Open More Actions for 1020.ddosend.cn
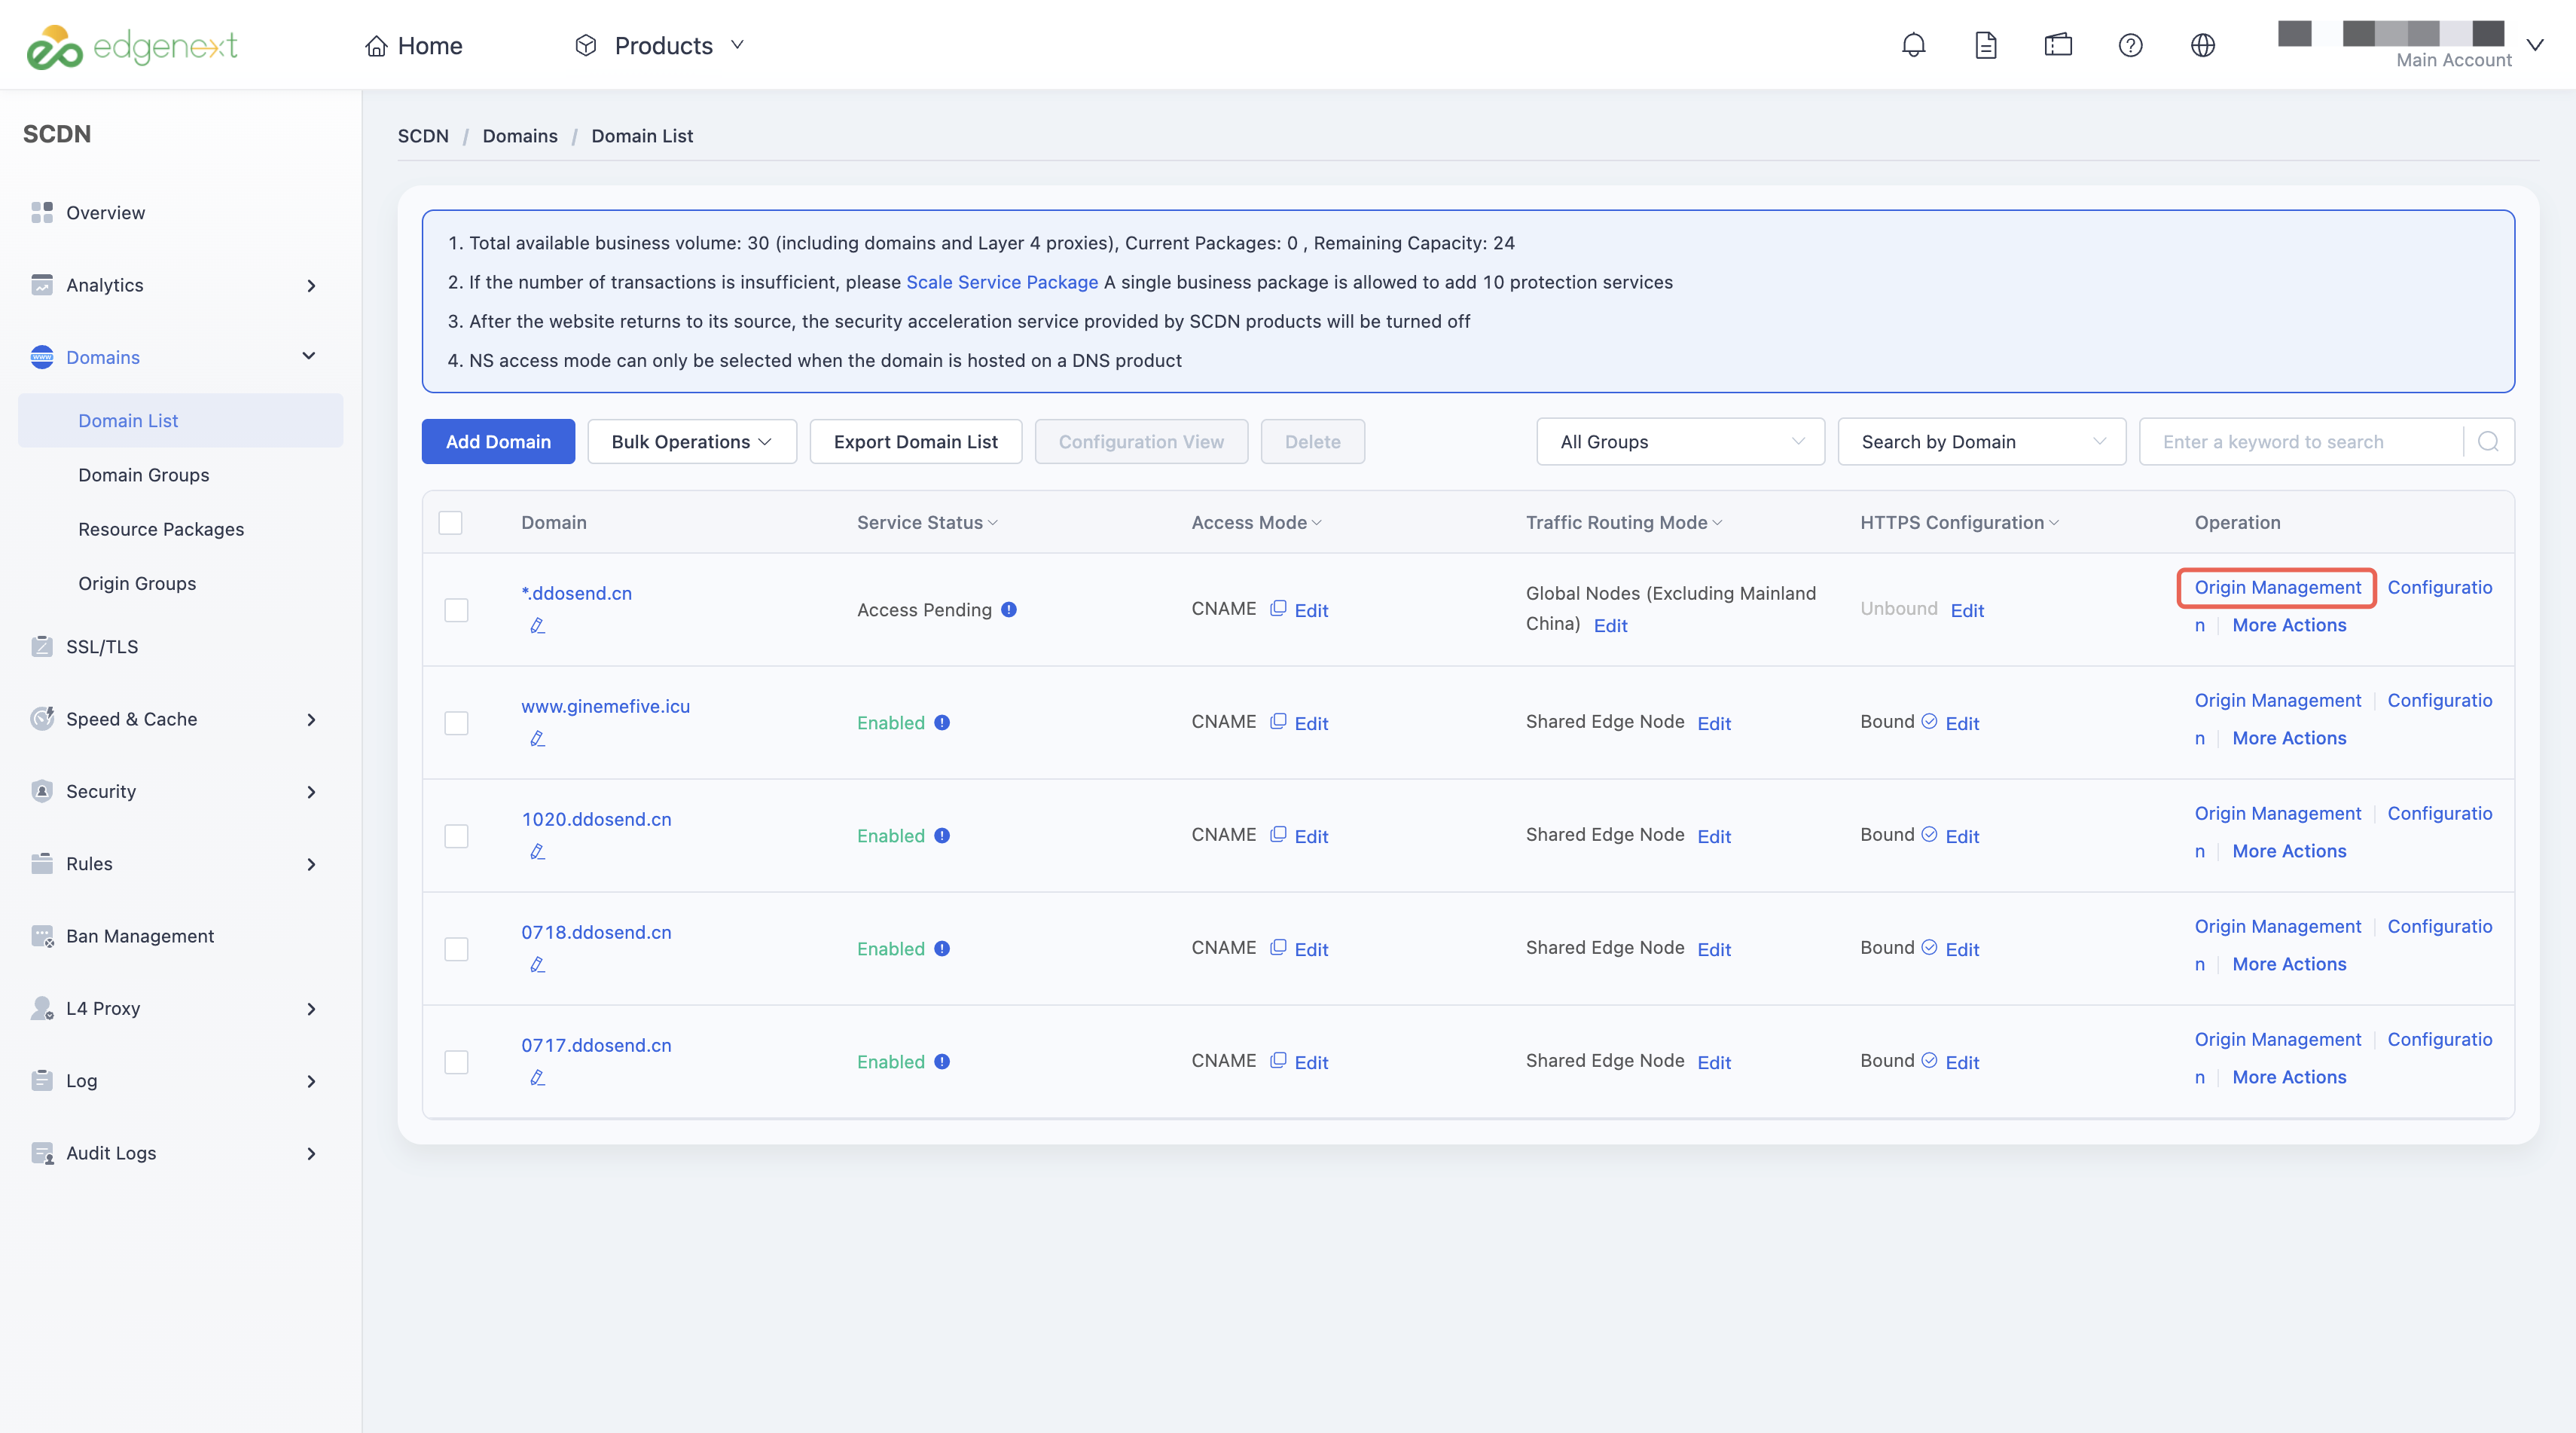Image resolution: width=2576 pixels, height=1433 pixels. pyautogui.click(x=2289, y=851)
